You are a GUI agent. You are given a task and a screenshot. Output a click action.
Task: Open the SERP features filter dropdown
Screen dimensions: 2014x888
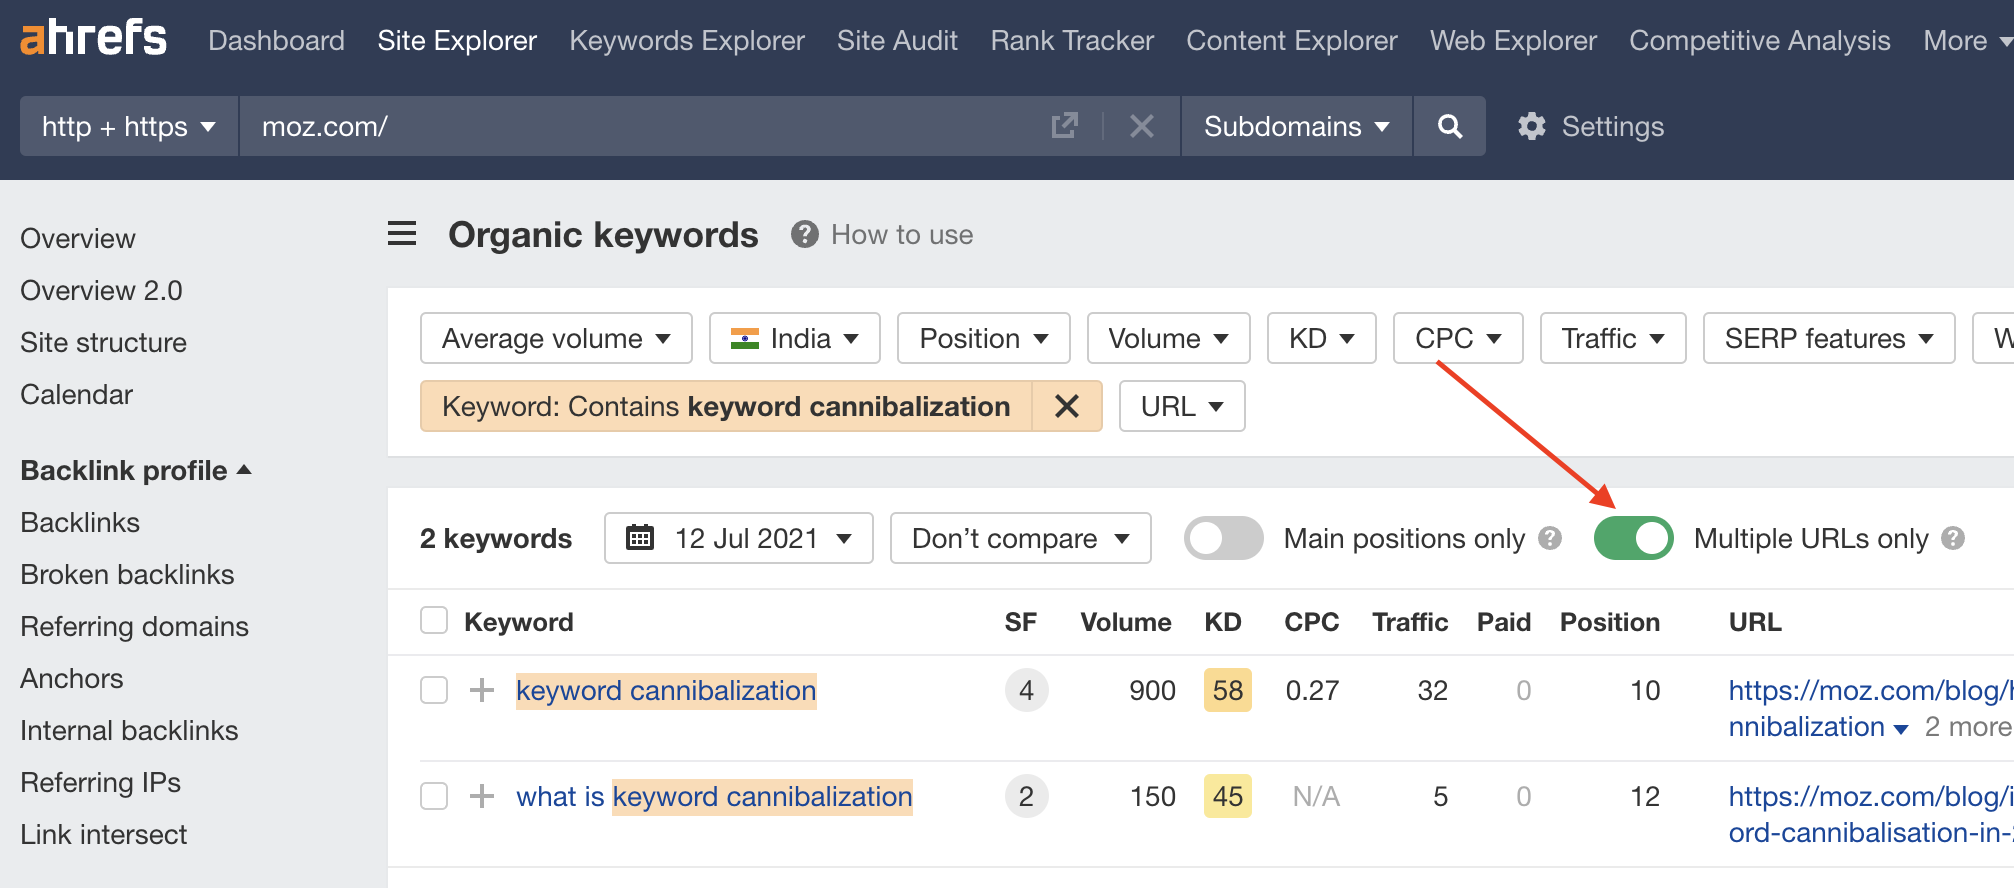coord(1829,338)
